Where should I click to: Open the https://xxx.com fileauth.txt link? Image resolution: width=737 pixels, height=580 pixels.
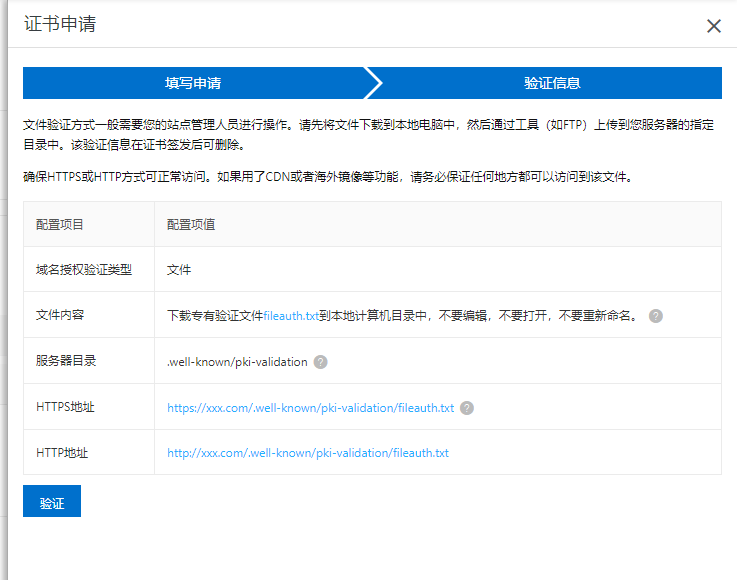(311, 408)
